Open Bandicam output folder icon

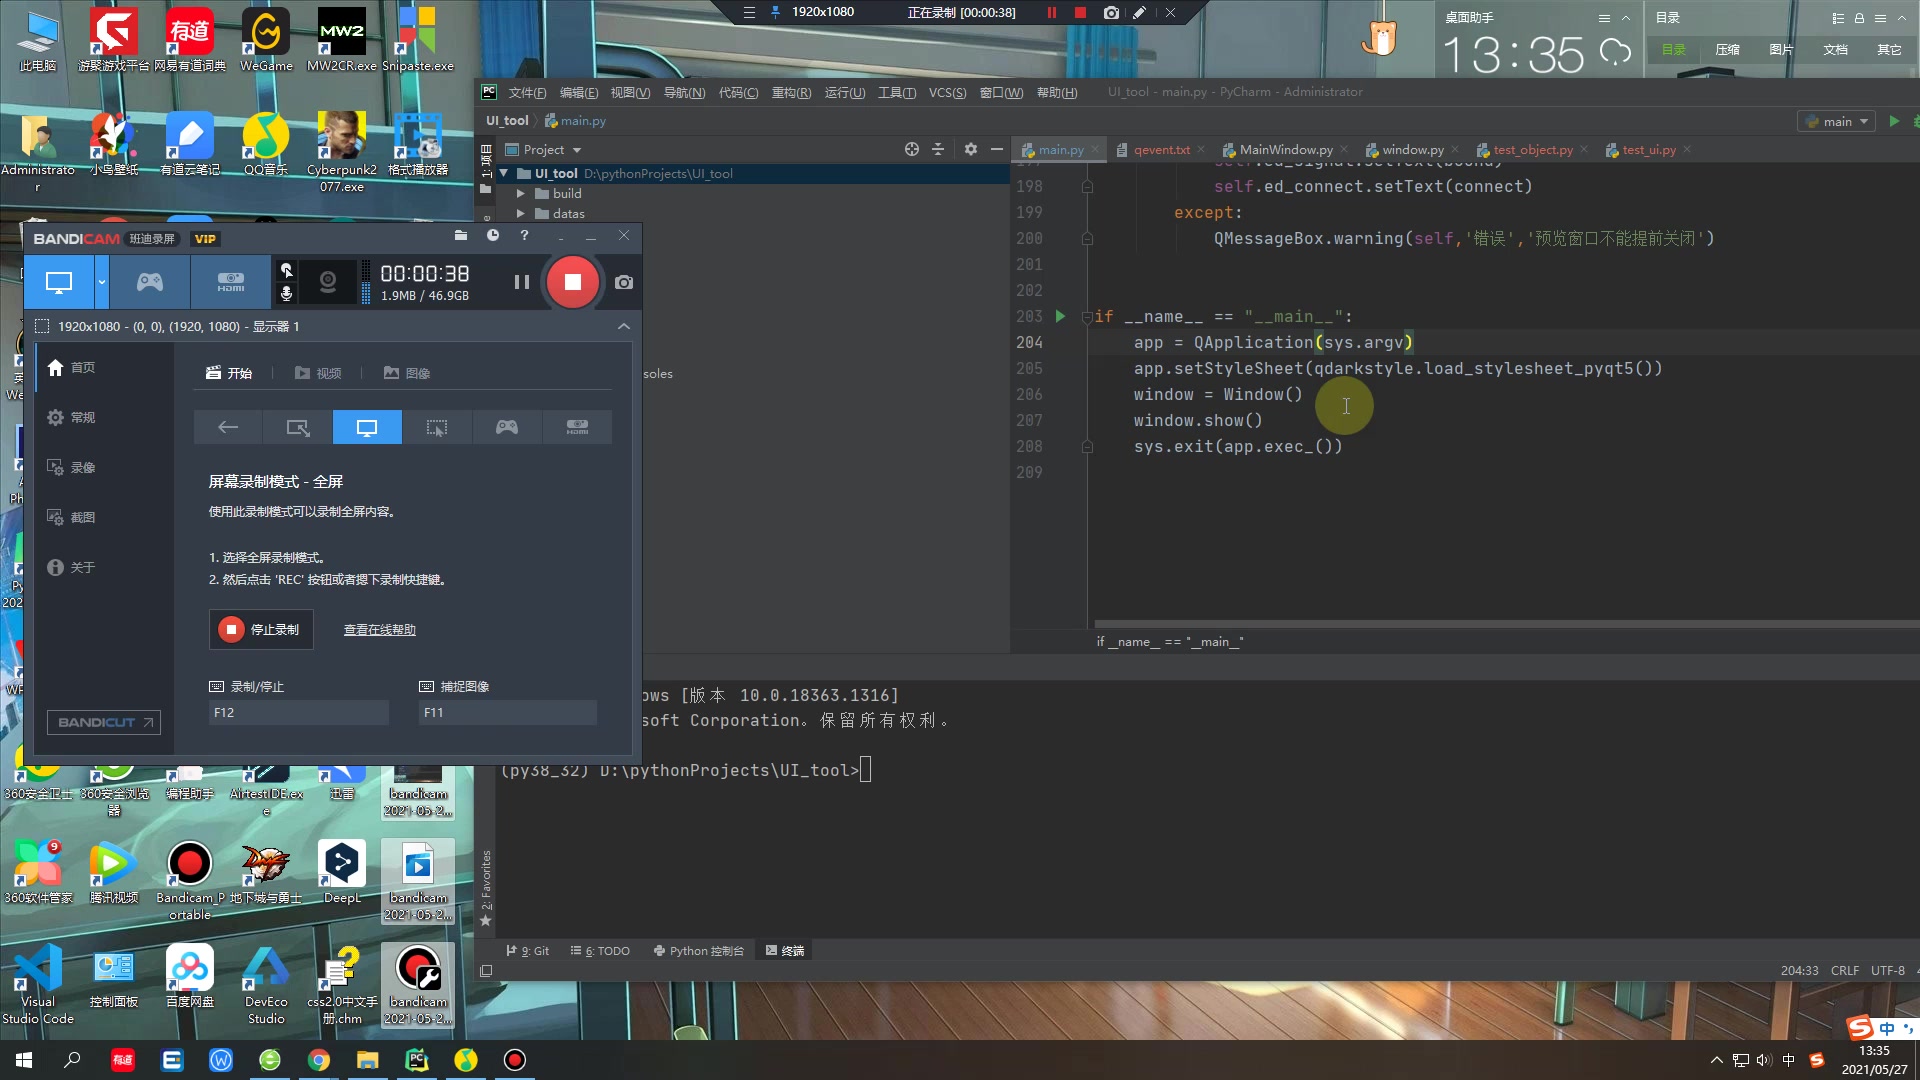coord(461,236)
